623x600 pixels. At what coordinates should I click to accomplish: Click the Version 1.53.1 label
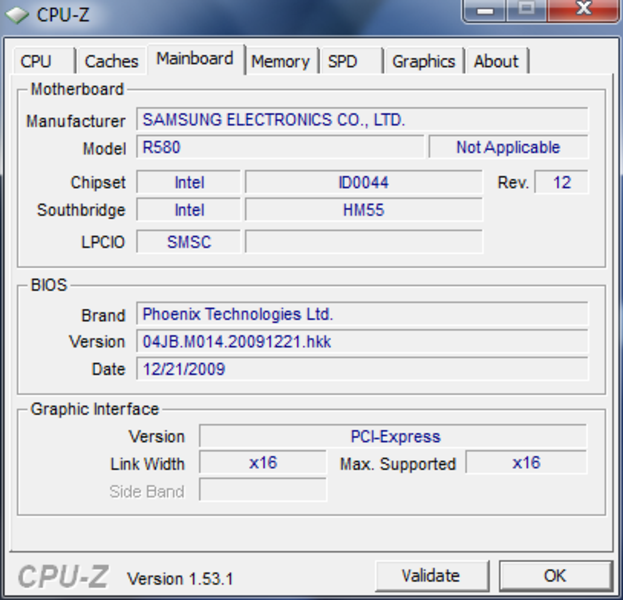(x=180, y=579)
